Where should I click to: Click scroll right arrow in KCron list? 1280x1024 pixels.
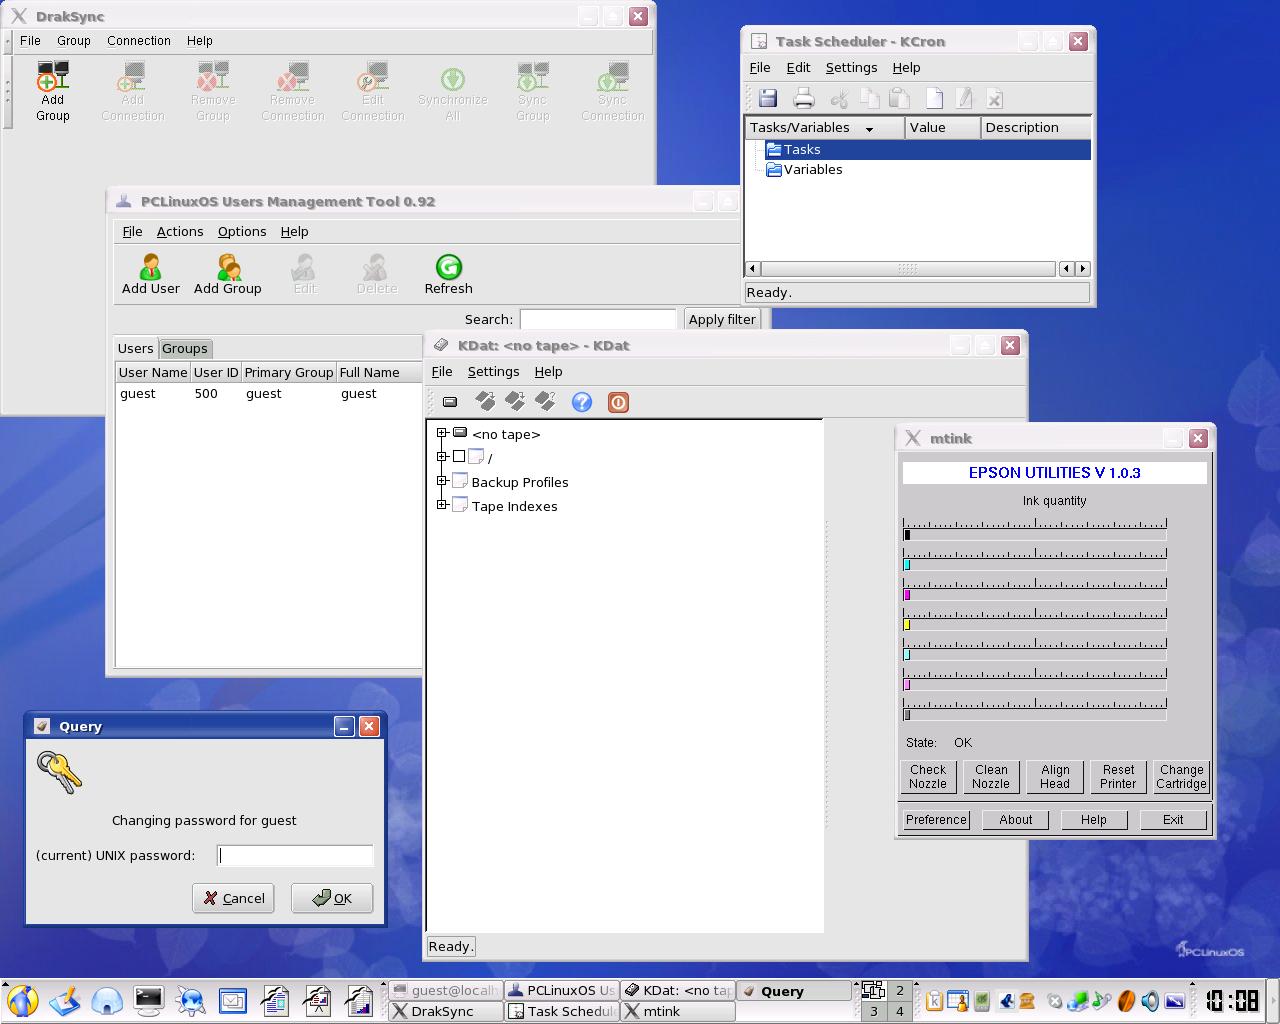click(x=1083, y=269)
